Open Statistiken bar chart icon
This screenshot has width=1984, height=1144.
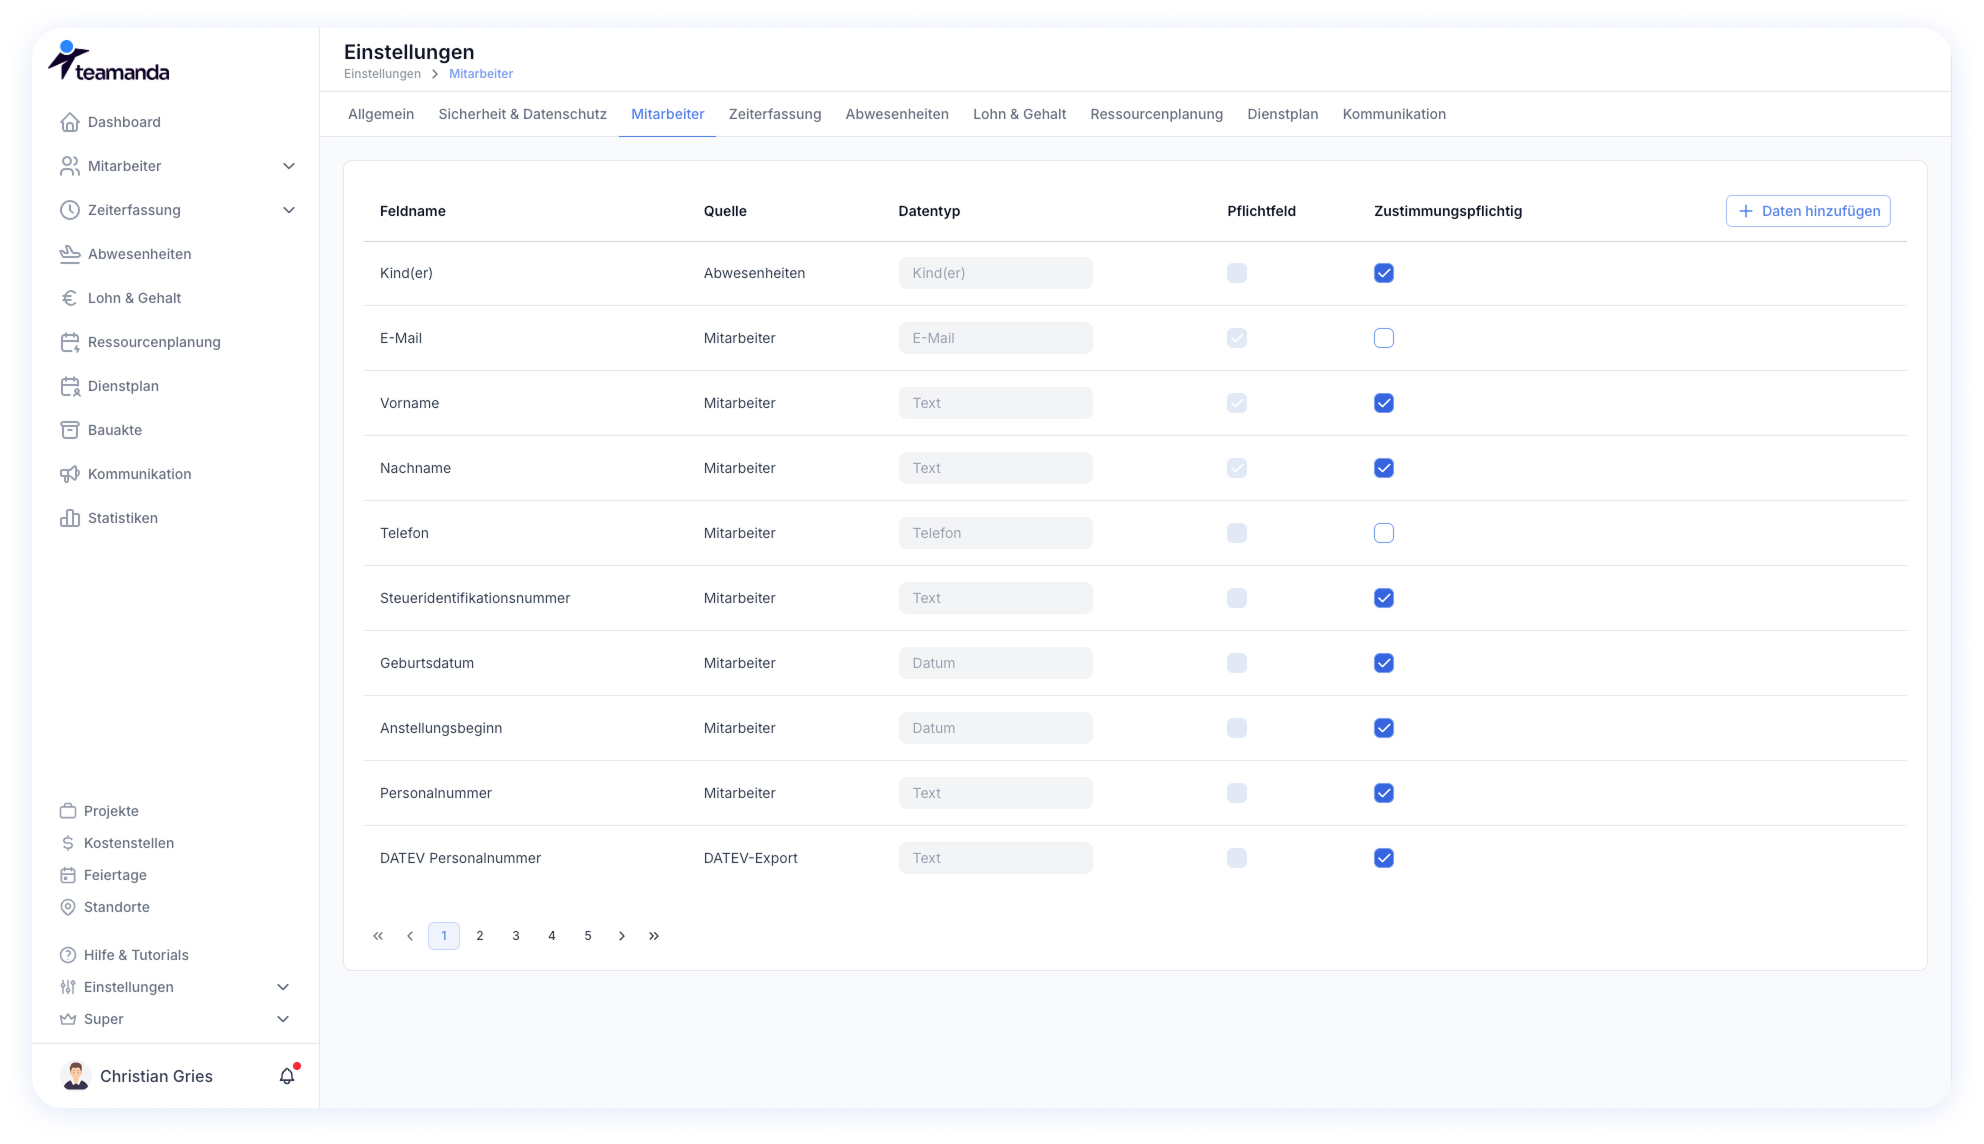tap(69, 518)
